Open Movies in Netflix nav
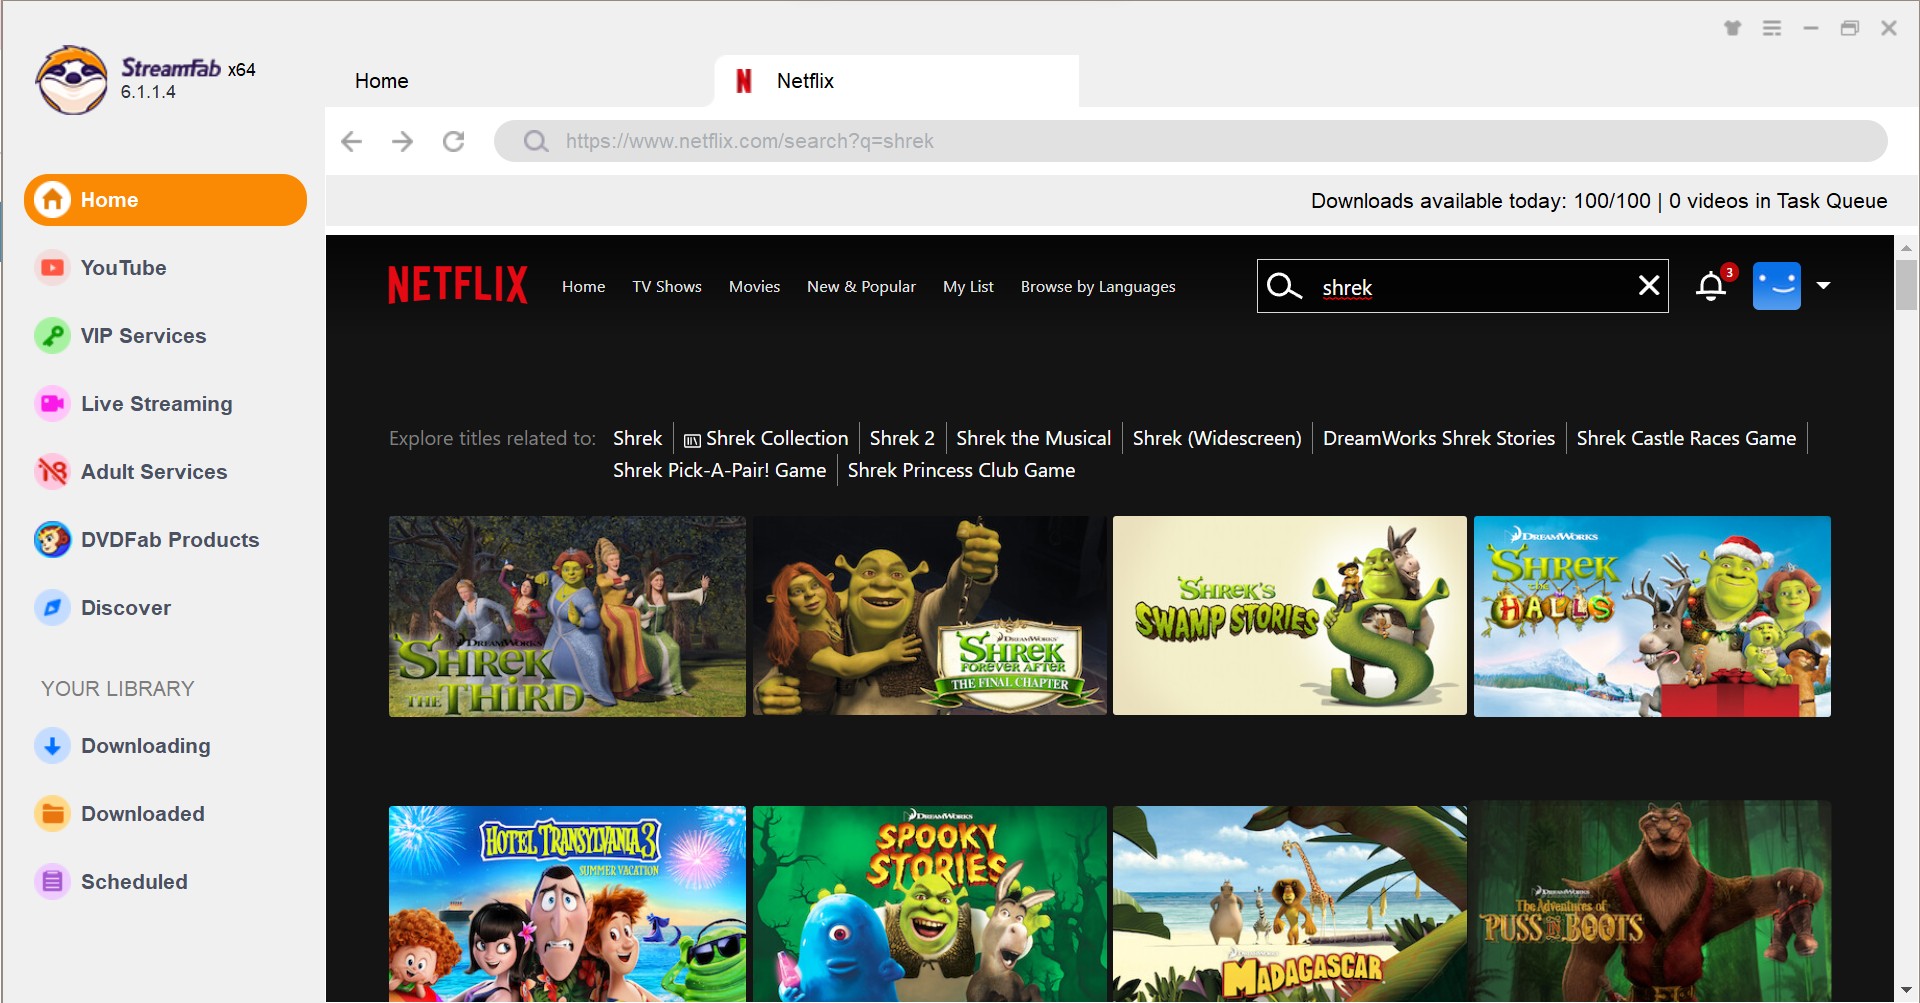Image resolution: width=1920 pixels, height=1003 pixels. pyautogui.click(x=754, y=287)
